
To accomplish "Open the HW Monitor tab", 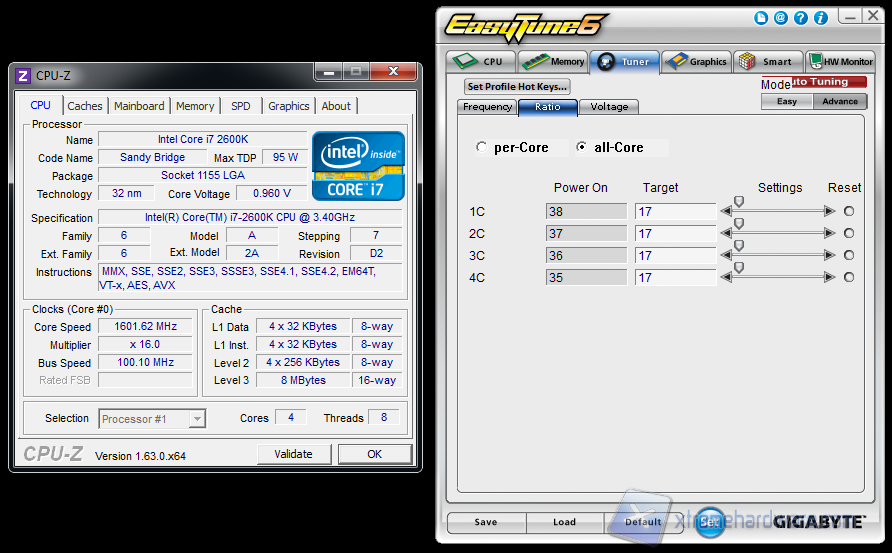I will point(841,61).
